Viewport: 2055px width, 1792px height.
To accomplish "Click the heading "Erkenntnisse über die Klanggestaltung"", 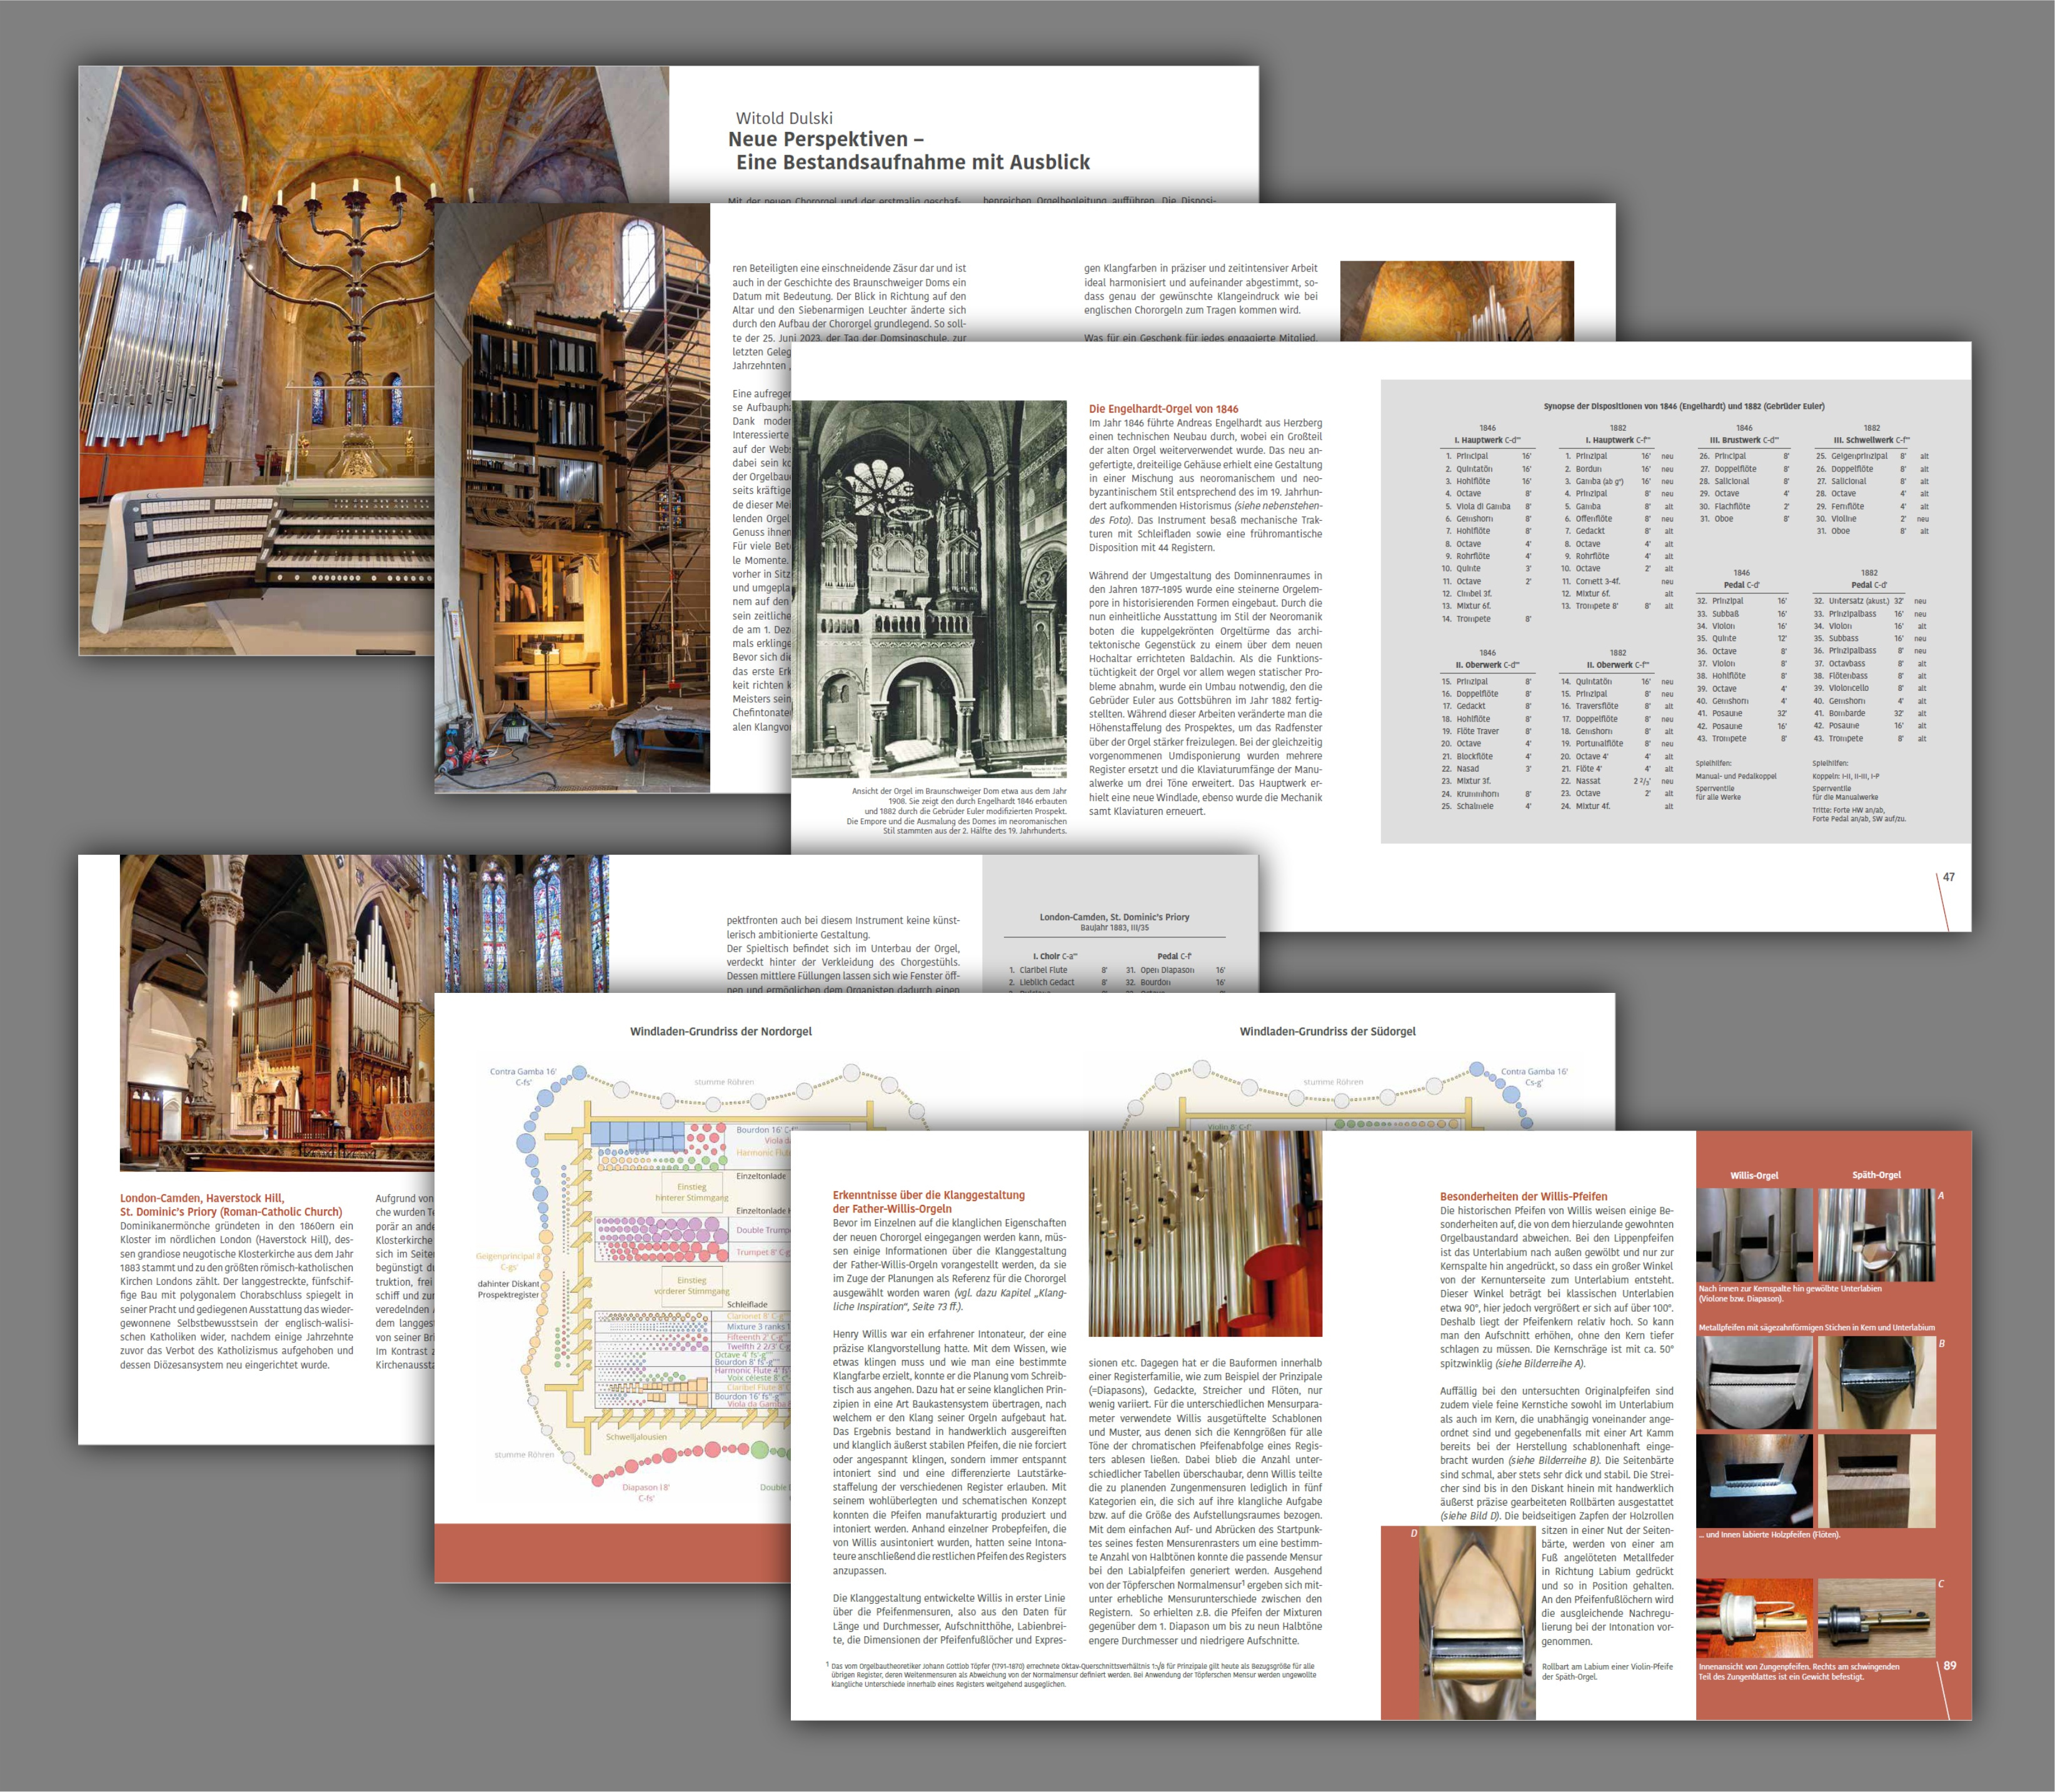I will [x=928, y=1195].
